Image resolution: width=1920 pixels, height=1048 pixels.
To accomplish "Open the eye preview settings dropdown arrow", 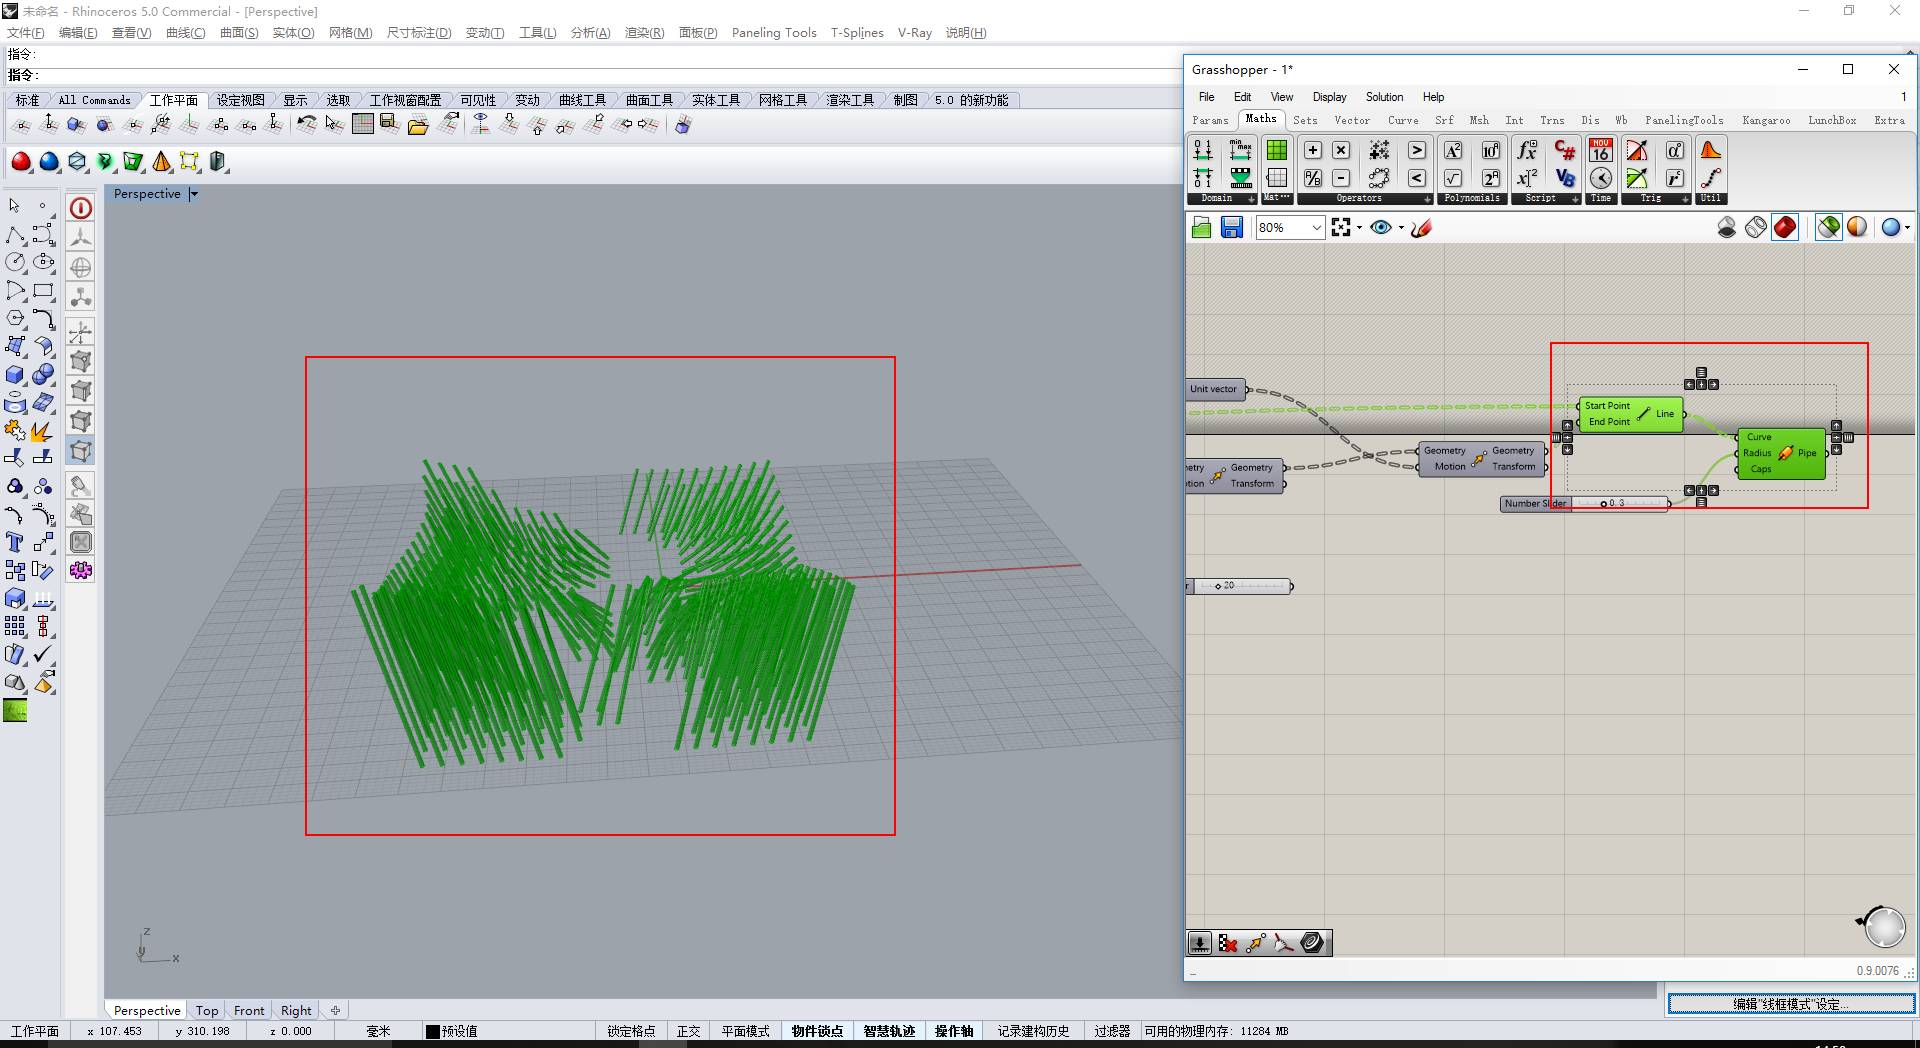I will tap(1401, 228).
